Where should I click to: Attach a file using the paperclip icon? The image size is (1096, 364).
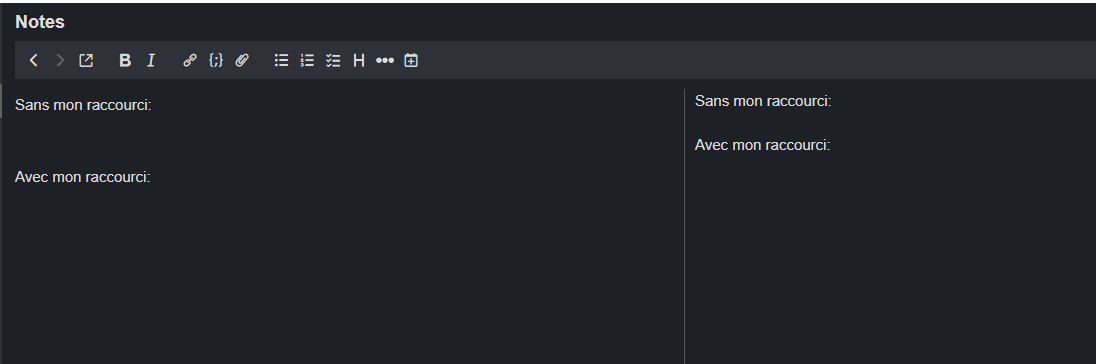click(242, 61)
